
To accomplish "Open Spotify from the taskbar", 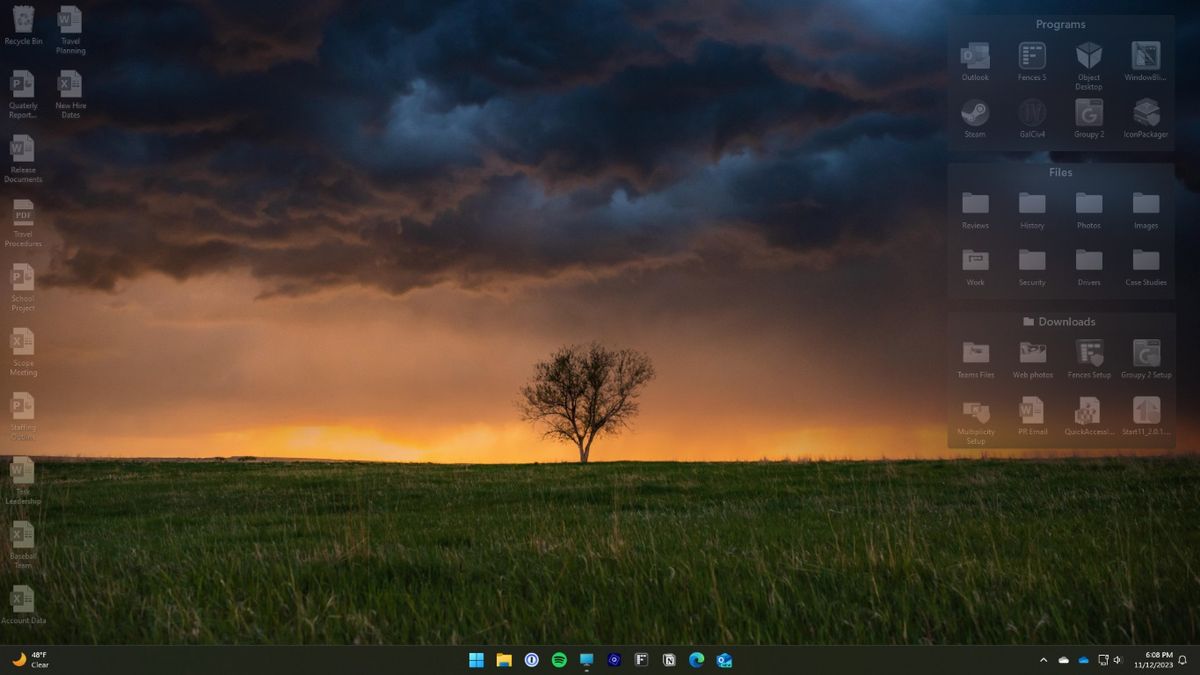I will click(x=559, y=660).
